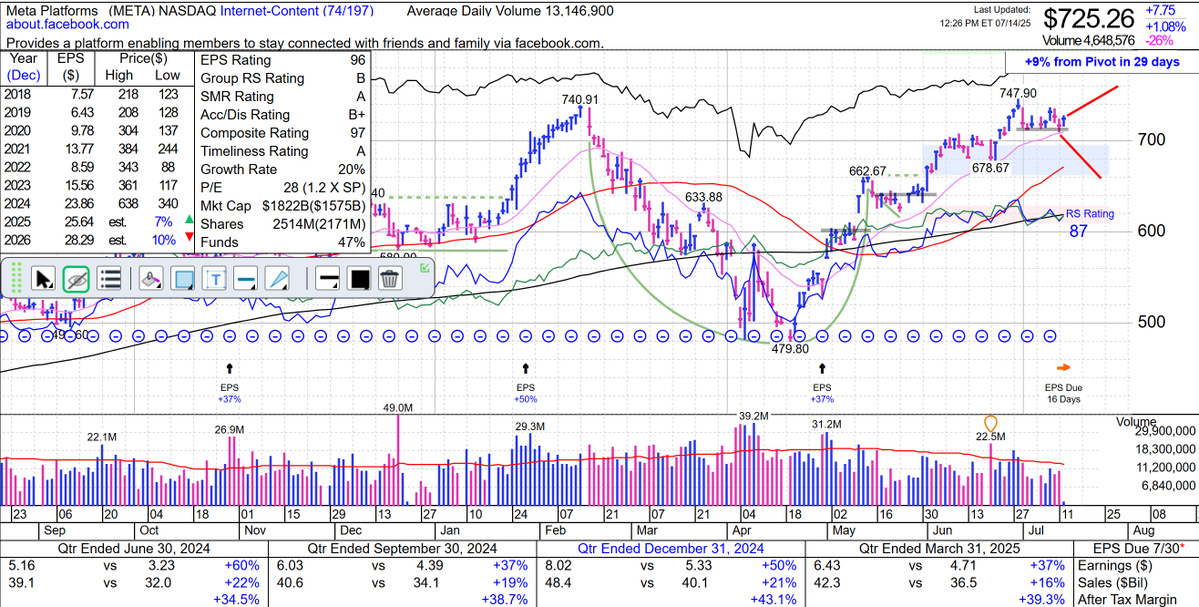Click the Average Daily Volume text
Screen dimensions: 1199x607
(509, 11)
